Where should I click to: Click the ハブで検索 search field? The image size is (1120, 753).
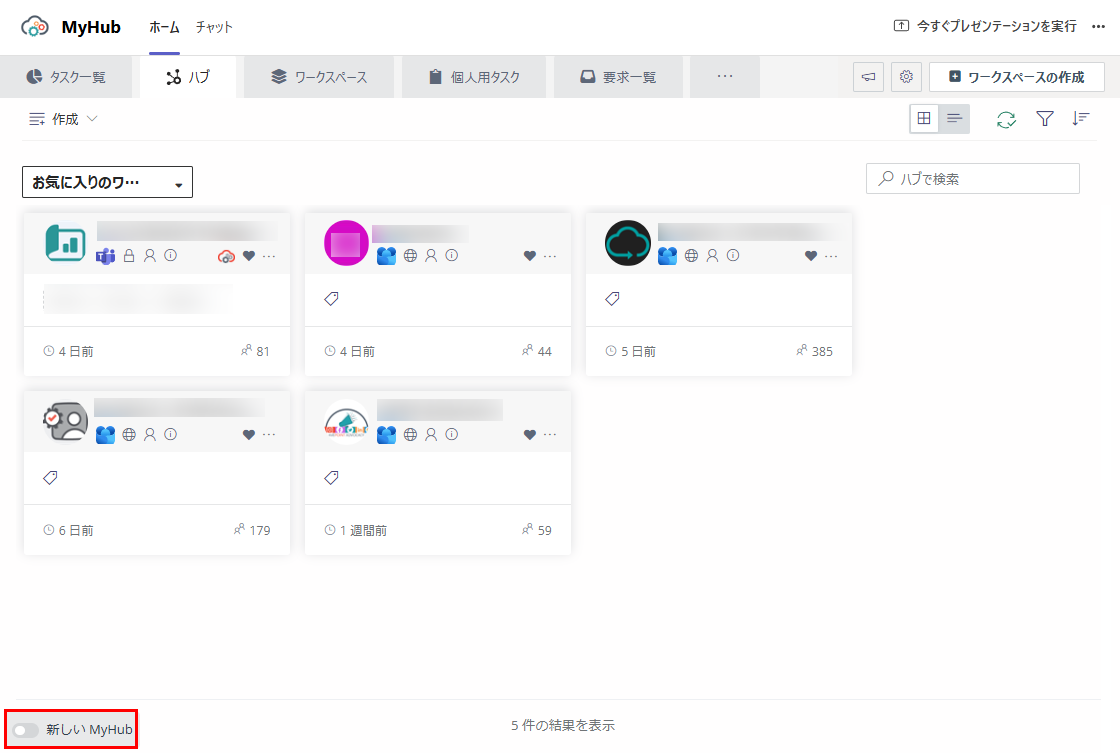972,179
